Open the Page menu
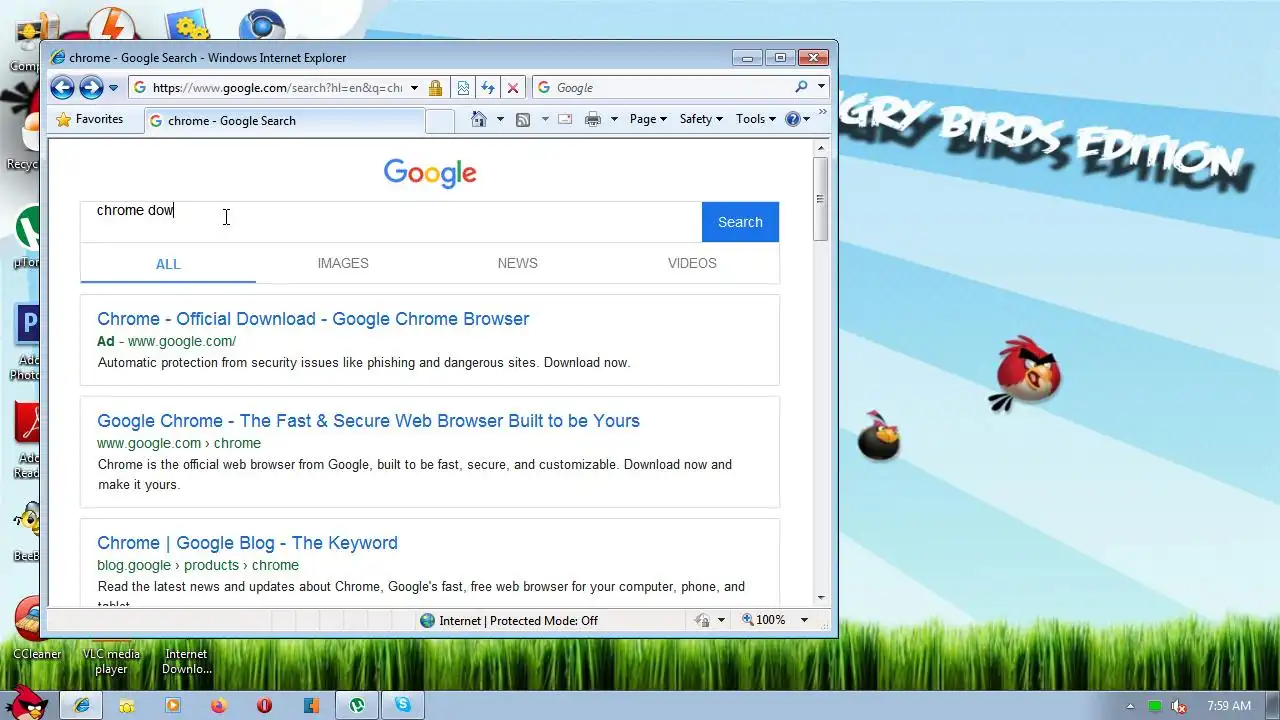1280x720 pixels. tap(648, 119)
